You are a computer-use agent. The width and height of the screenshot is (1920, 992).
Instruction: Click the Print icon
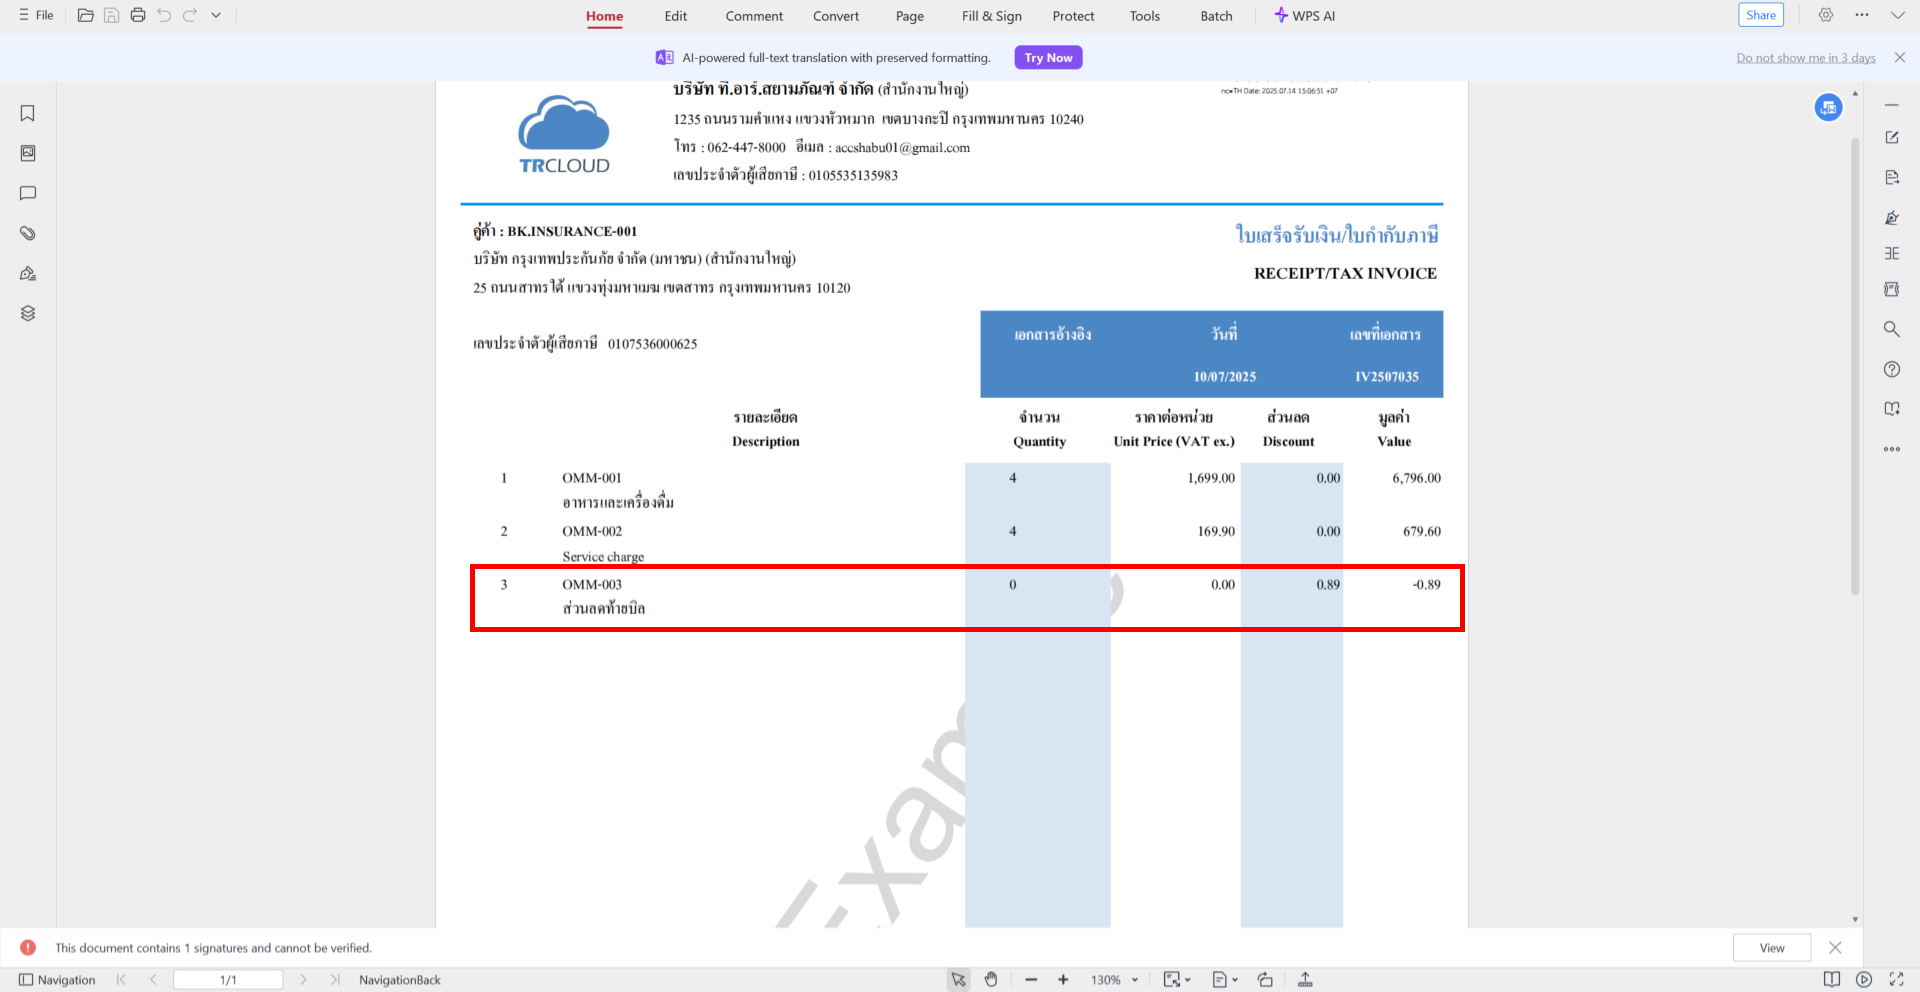coord(138,15)
